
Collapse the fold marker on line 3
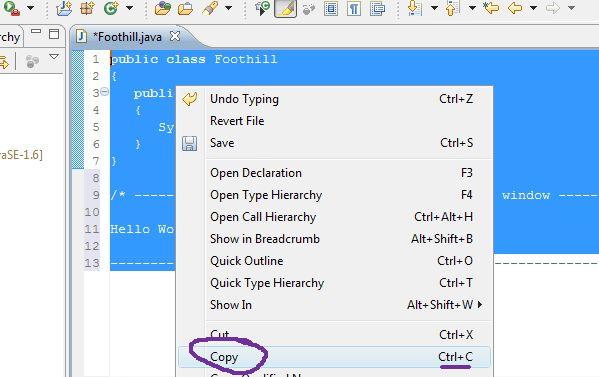(104, 92)
